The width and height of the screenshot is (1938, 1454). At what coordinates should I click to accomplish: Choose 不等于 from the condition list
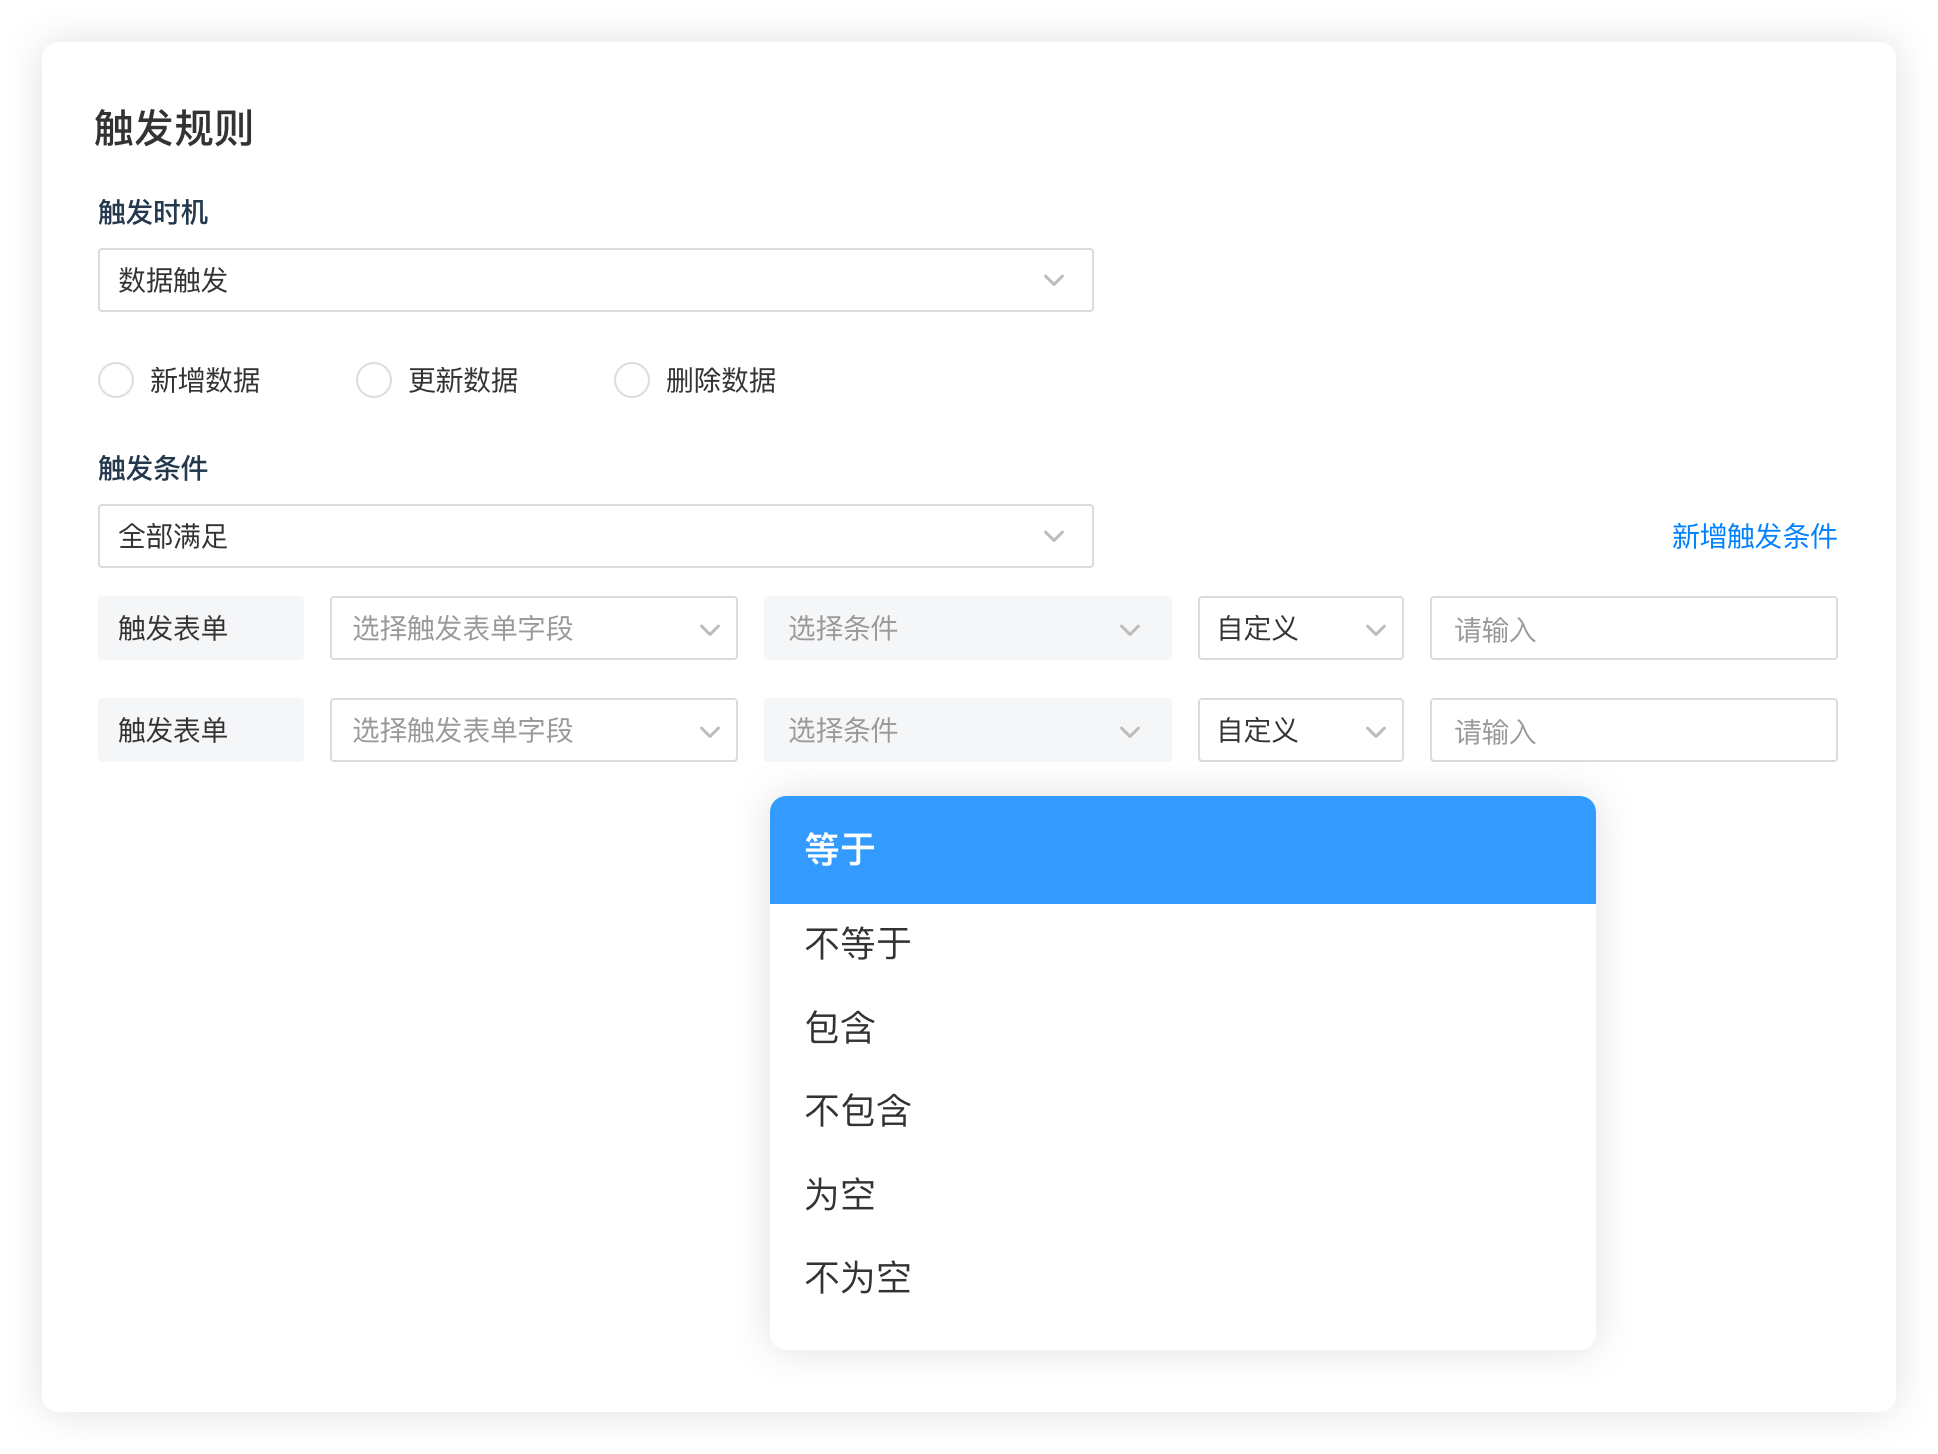click(x=1182, y=943)
